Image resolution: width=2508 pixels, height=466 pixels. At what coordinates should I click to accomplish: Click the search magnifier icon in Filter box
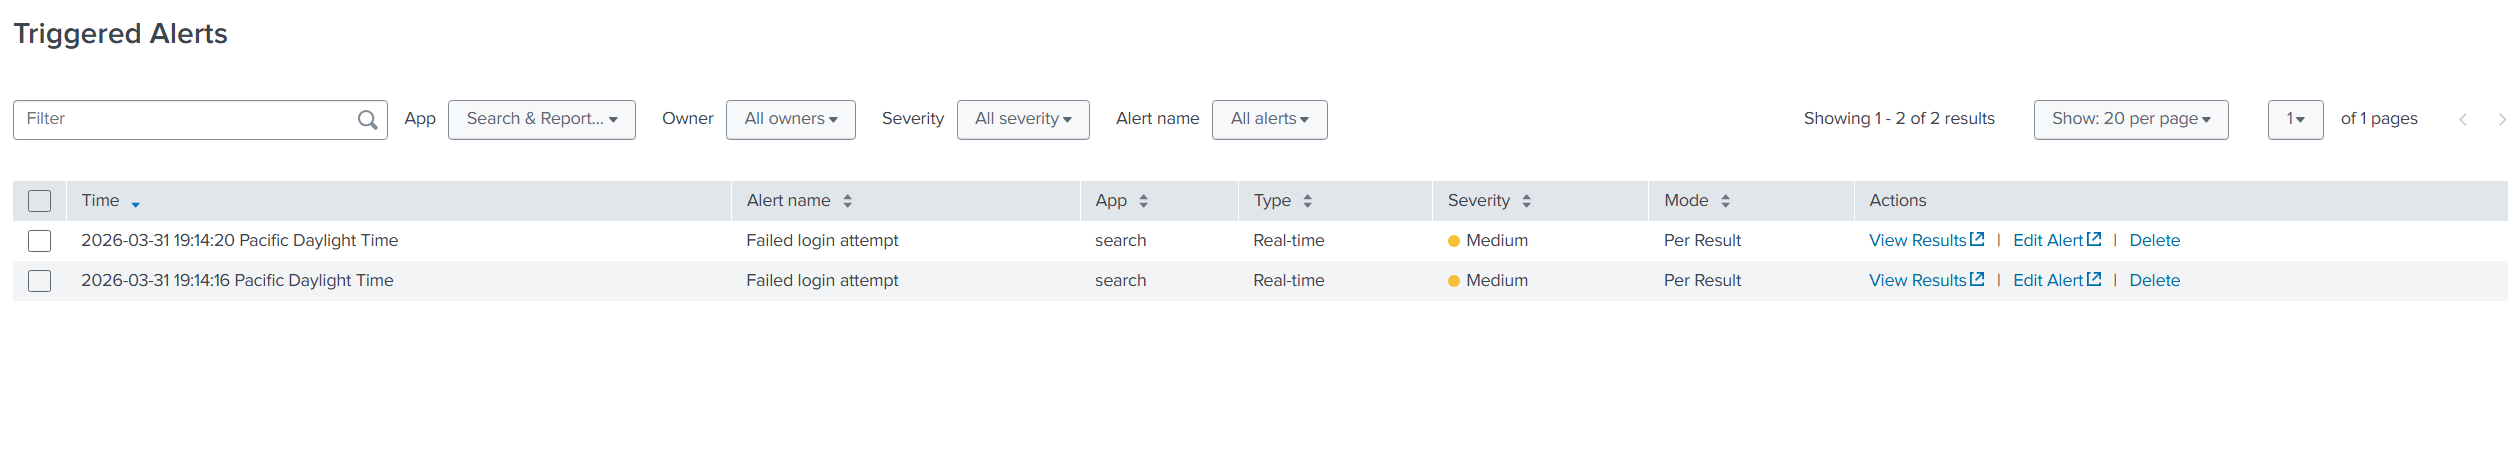click(x=367, y=120)
